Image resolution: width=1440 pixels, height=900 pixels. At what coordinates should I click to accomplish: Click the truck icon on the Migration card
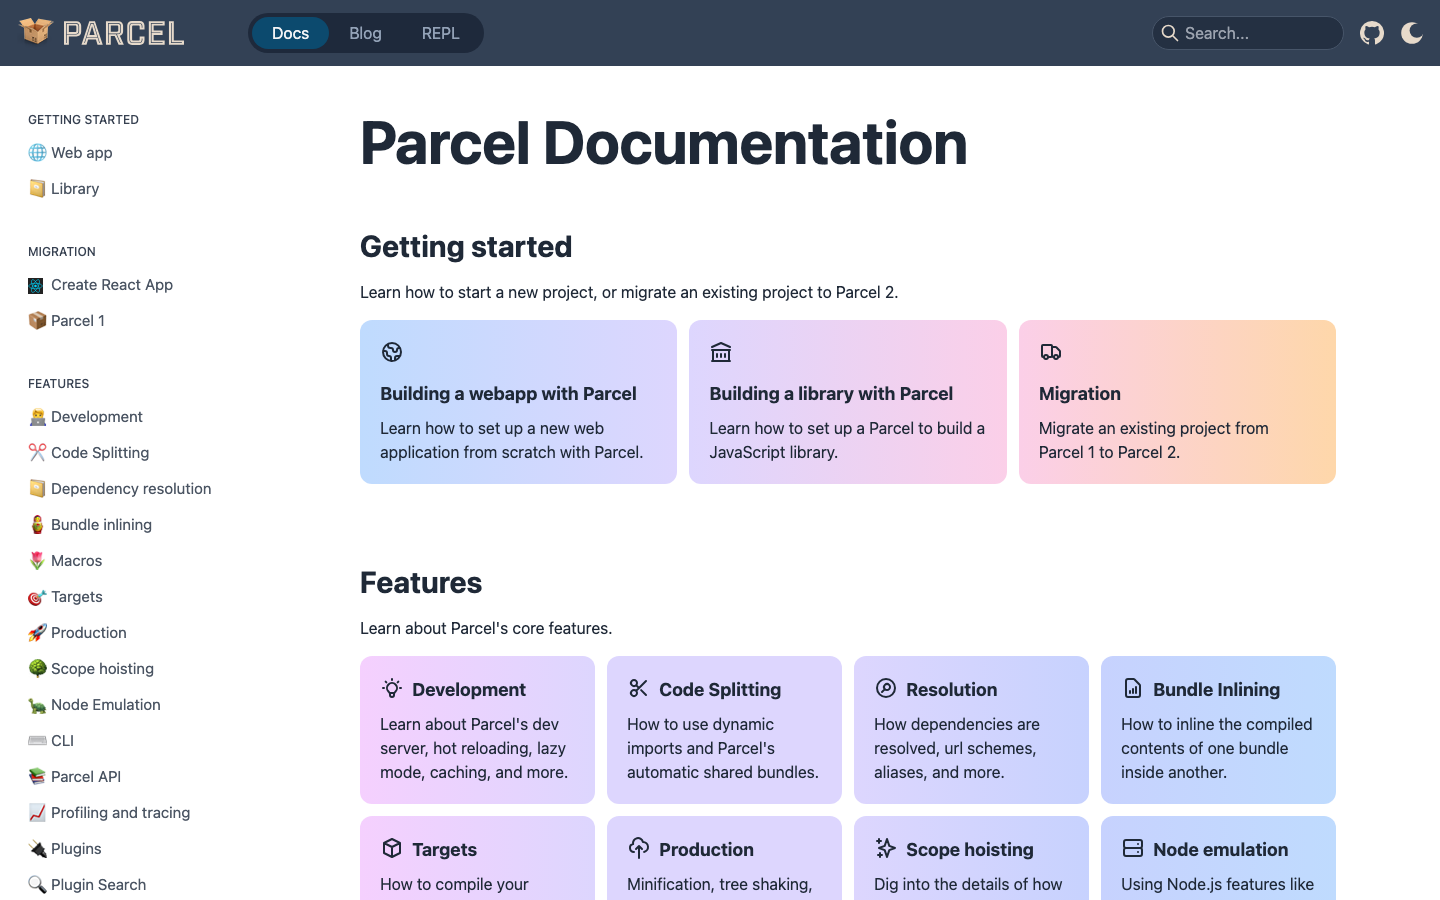click(1050, 352)
